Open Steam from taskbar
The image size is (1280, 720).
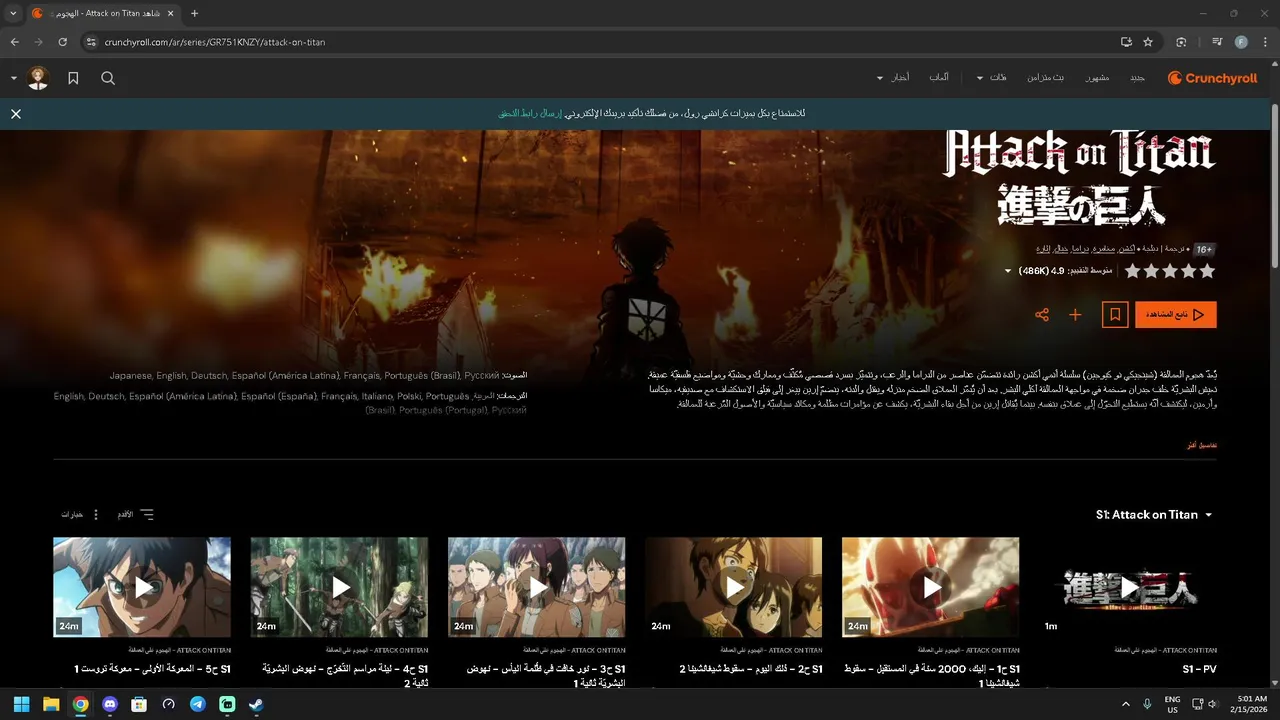(257, 704)
